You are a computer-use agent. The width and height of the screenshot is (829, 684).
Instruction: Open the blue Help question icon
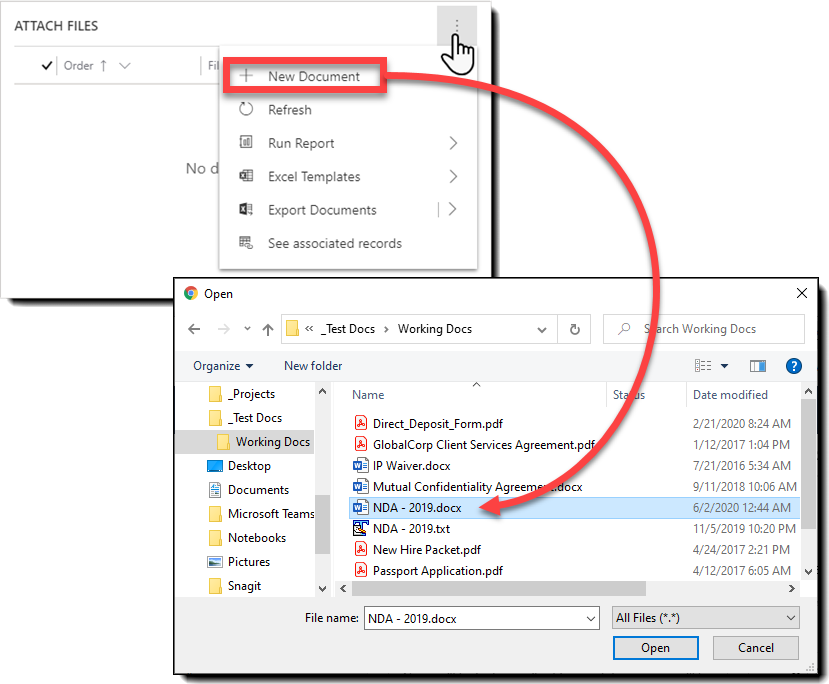(793, 366)
